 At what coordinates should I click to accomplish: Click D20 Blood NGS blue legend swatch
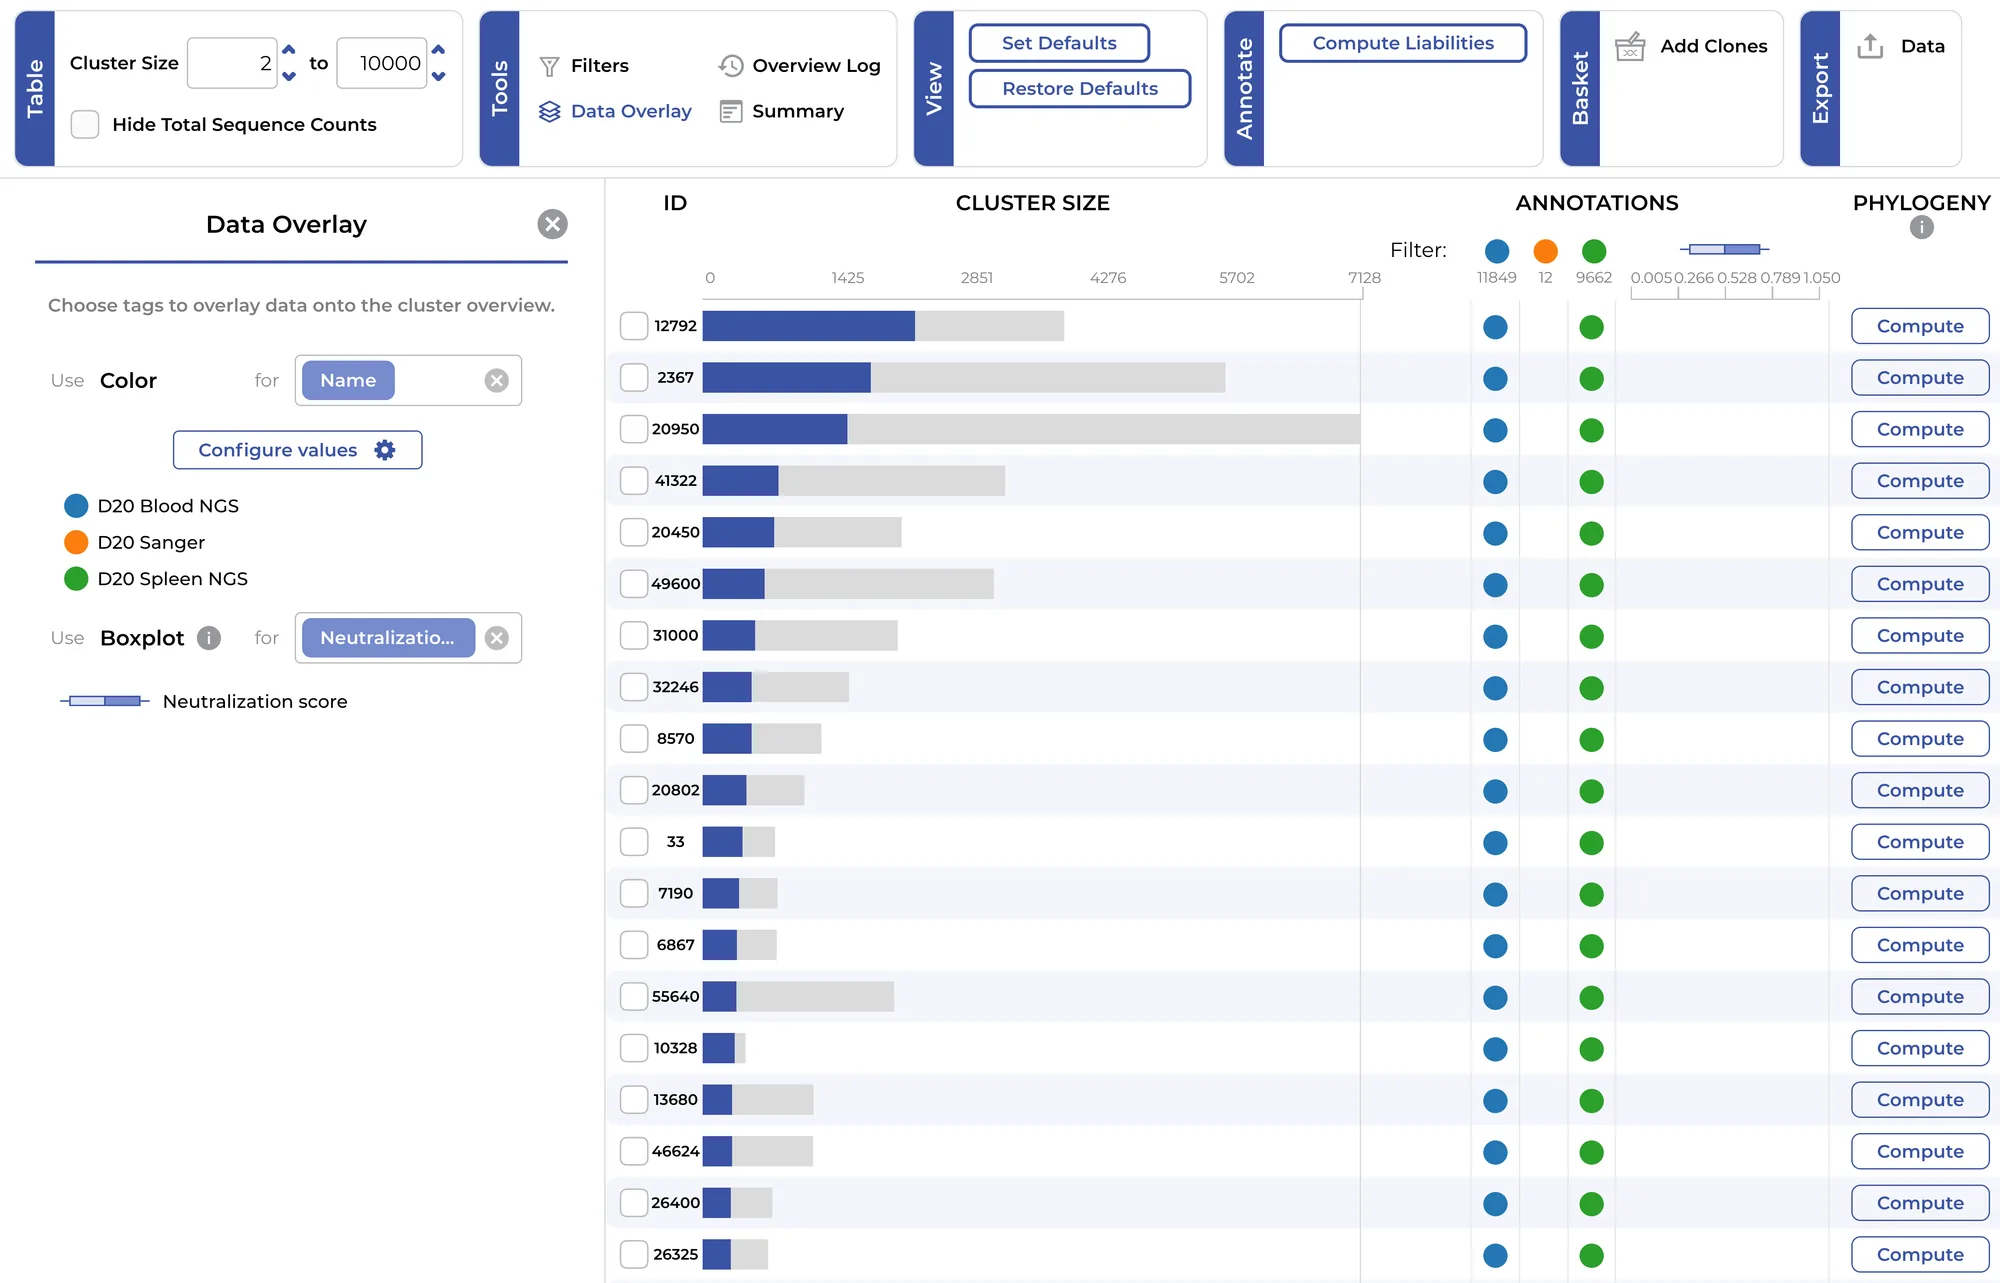pyautogui.click(x=76, y=506)
